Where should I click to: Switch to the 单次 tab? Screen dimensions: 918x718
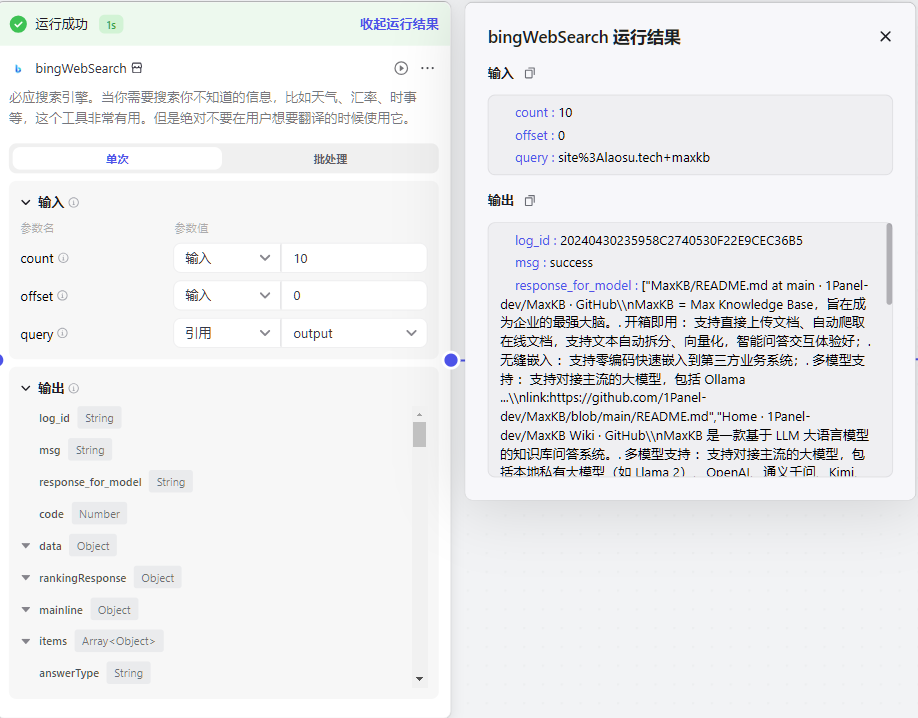(x=117, y=159)
